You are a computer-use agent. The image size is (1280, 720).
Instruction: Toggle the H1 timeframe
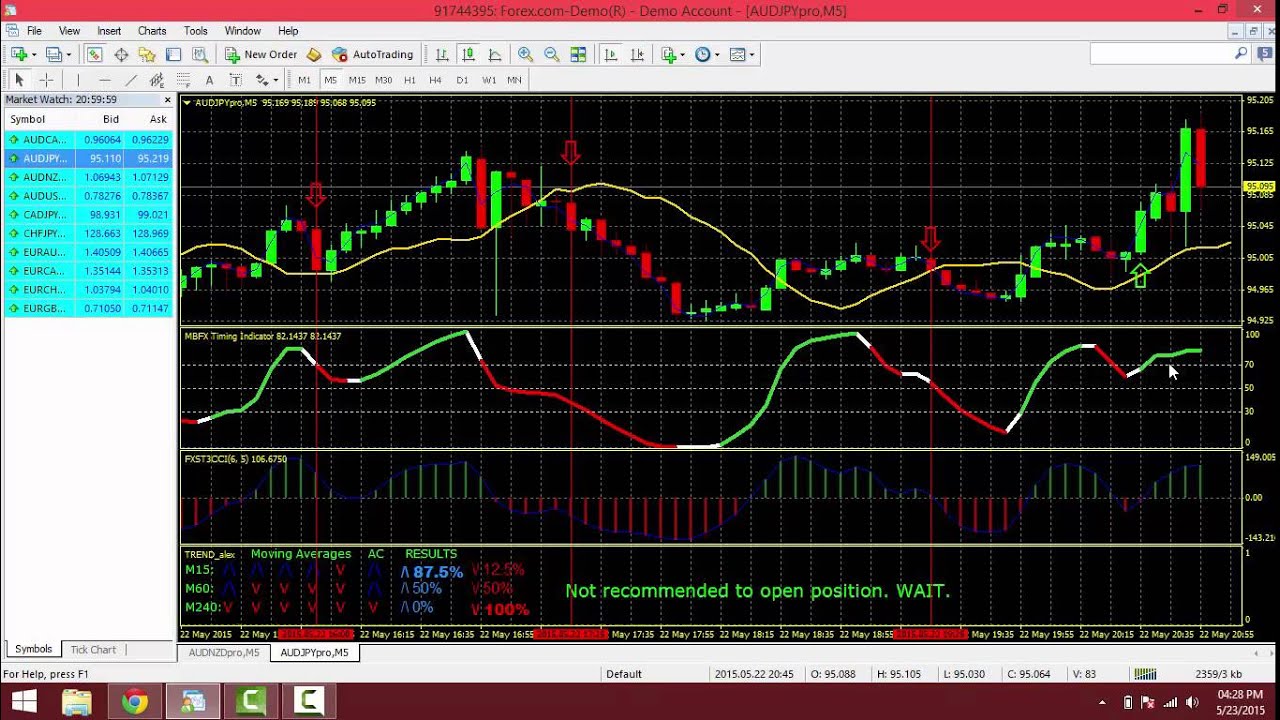pyautogui.click(x=409, y=80)
